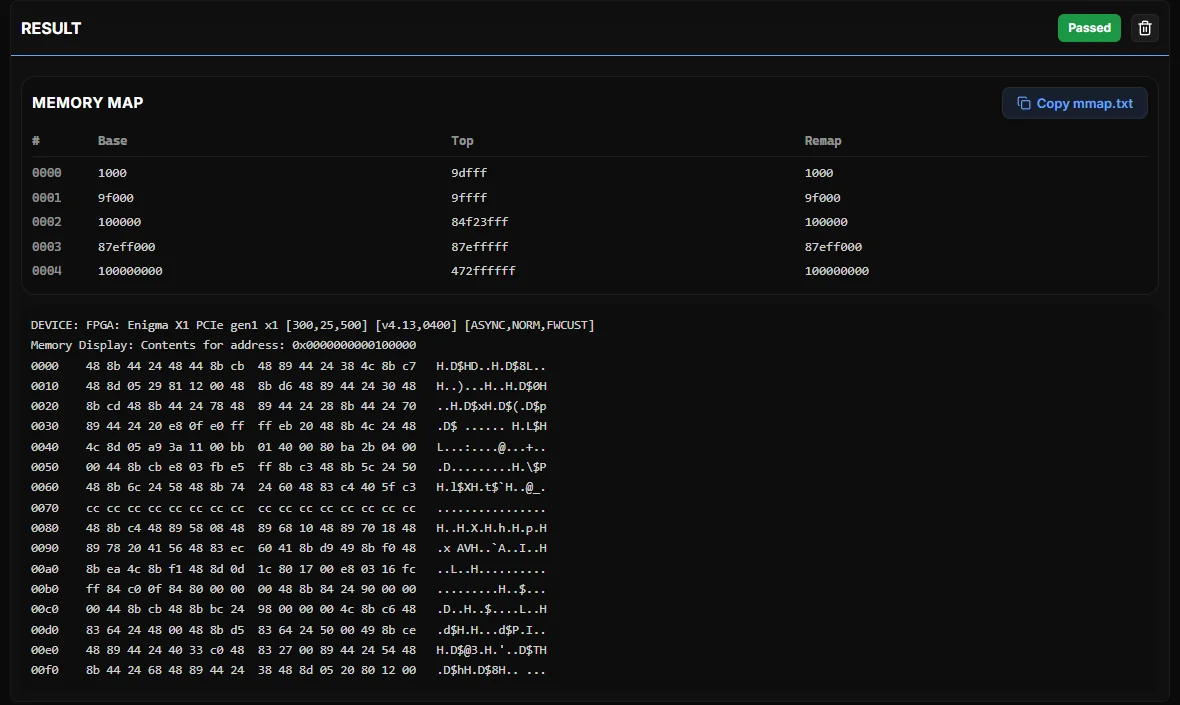Click Base value 87eff000 in row 0003
Screen dimensions: 1180x705
pyautogui.click(x=126, y=247)
